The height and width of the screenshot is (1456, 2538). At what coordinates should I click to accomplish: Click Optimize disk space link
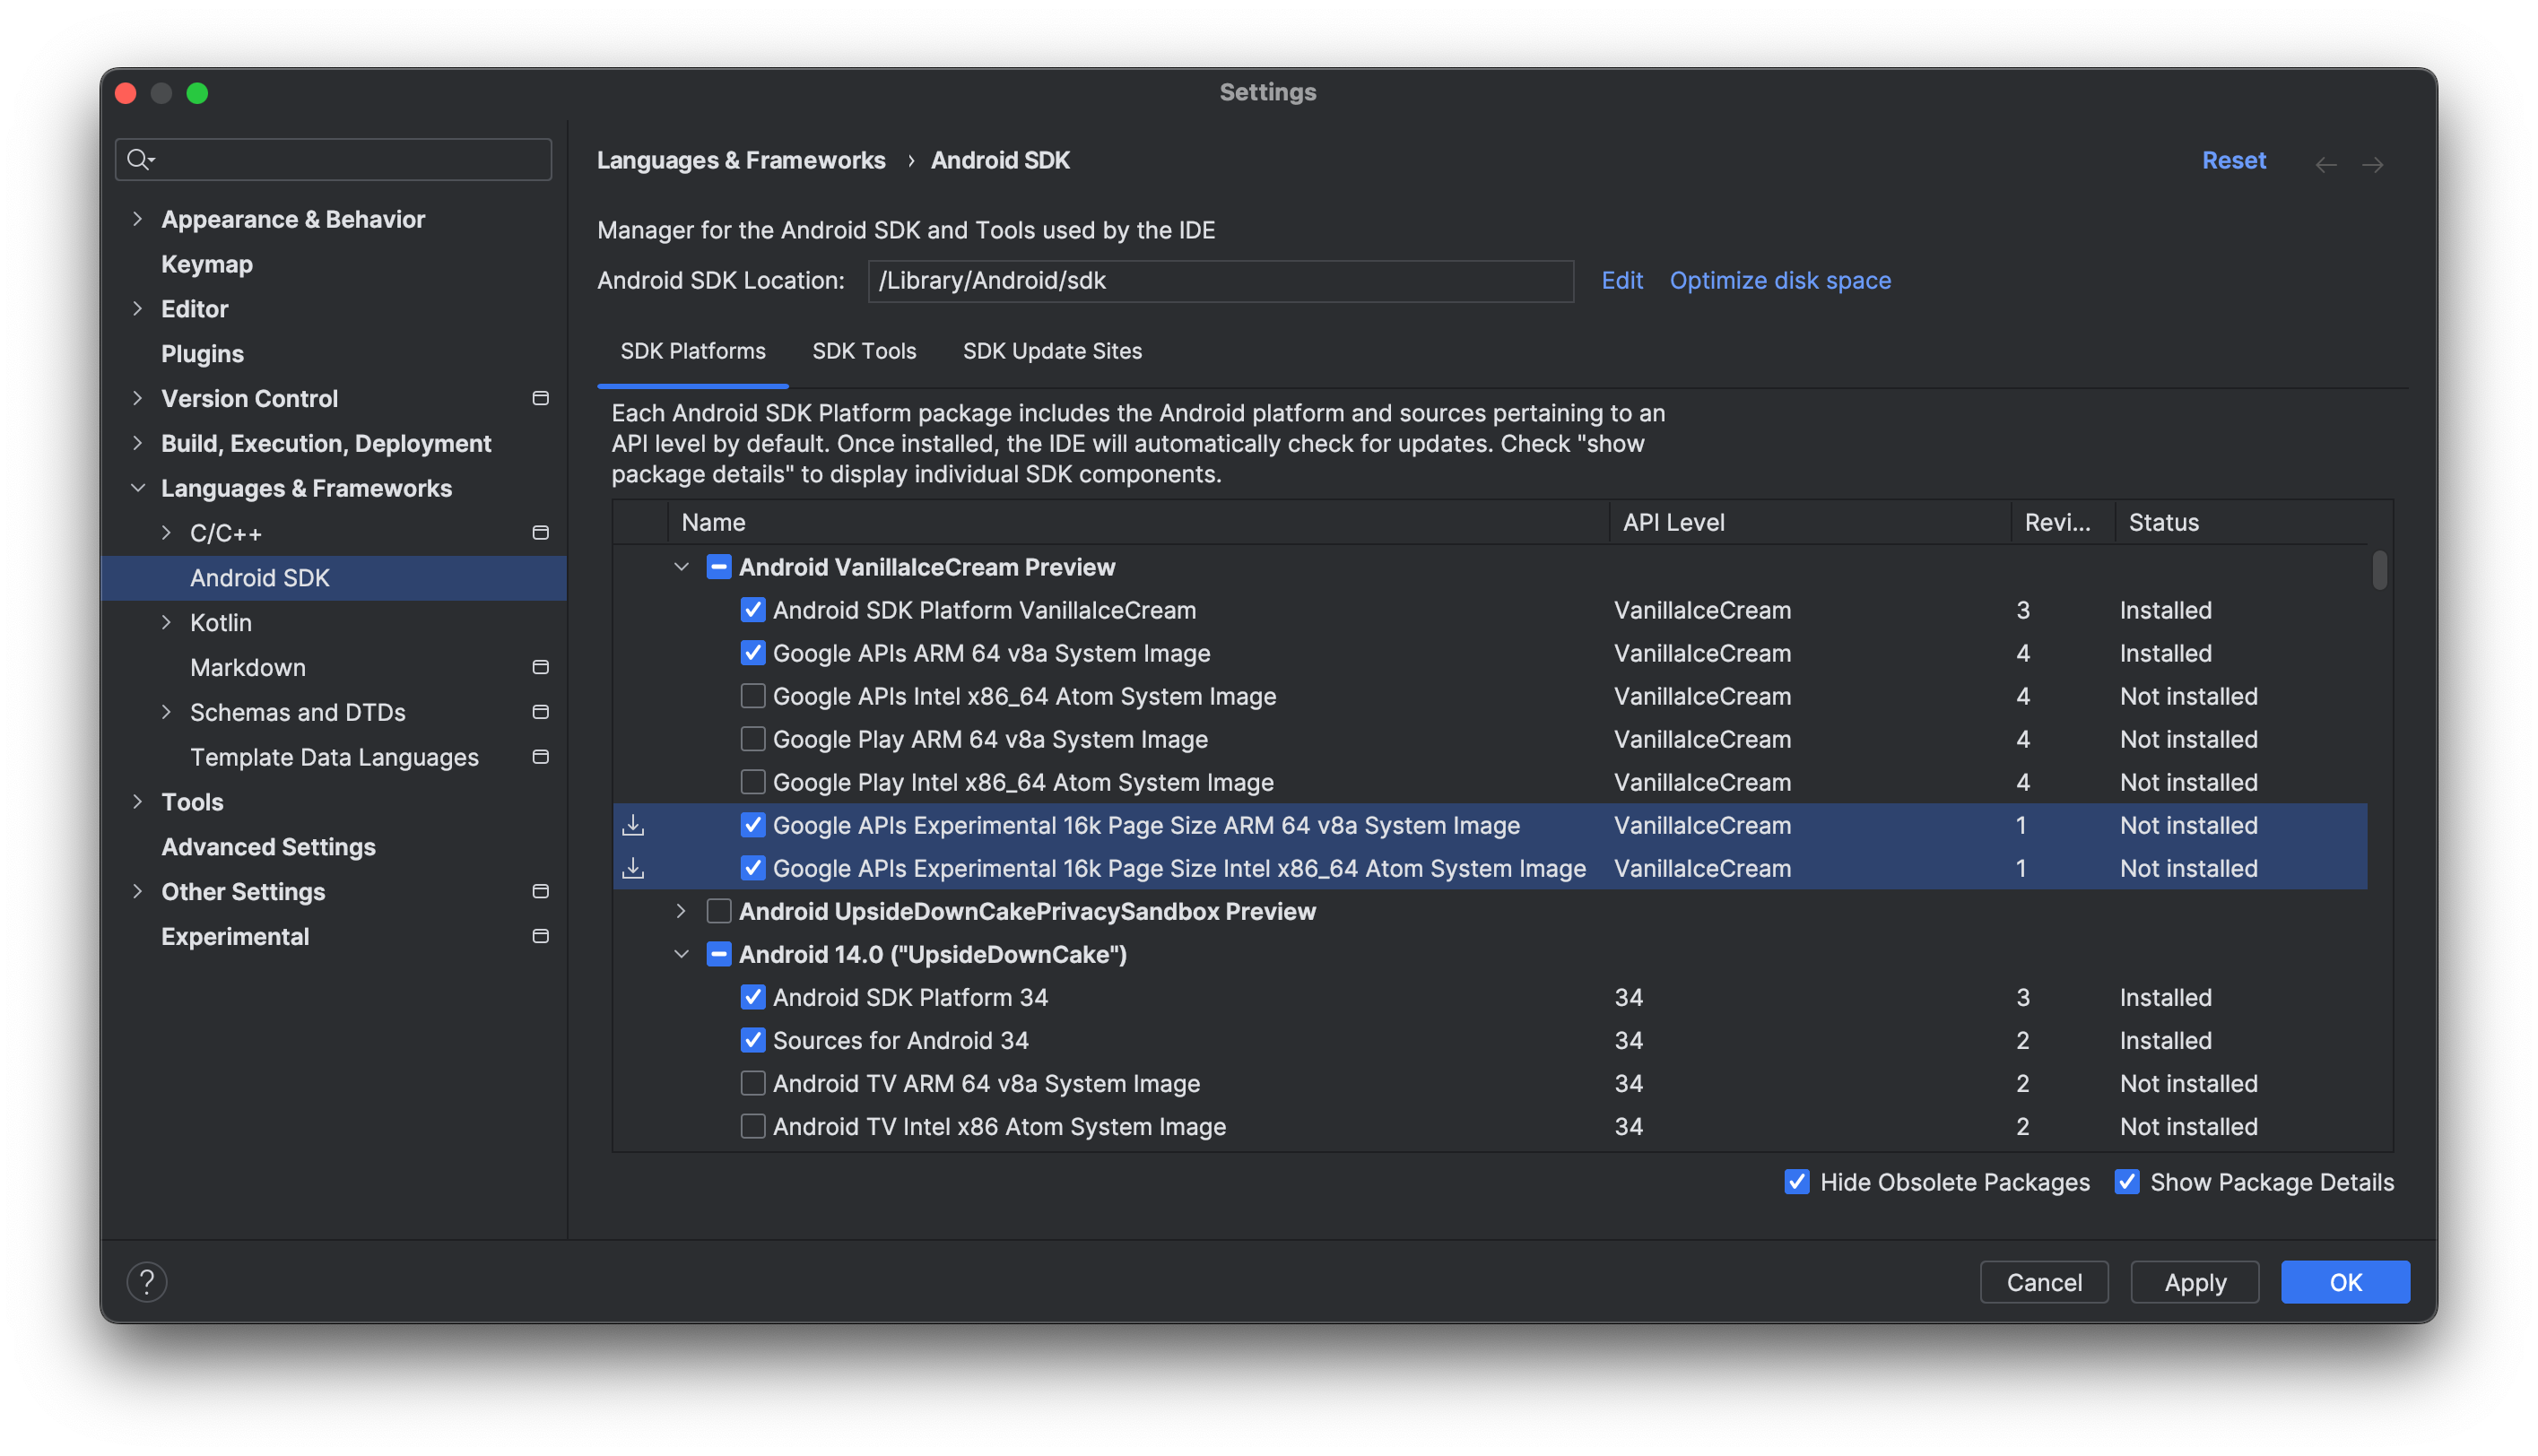coord(1779,279)
